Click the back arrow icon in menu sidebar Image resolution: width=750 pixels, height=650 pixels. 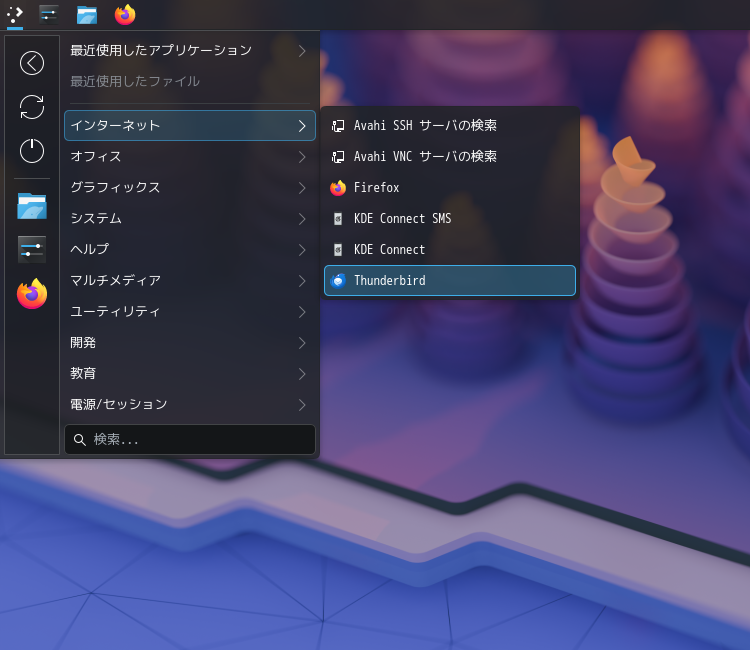[x=32, y=63]
